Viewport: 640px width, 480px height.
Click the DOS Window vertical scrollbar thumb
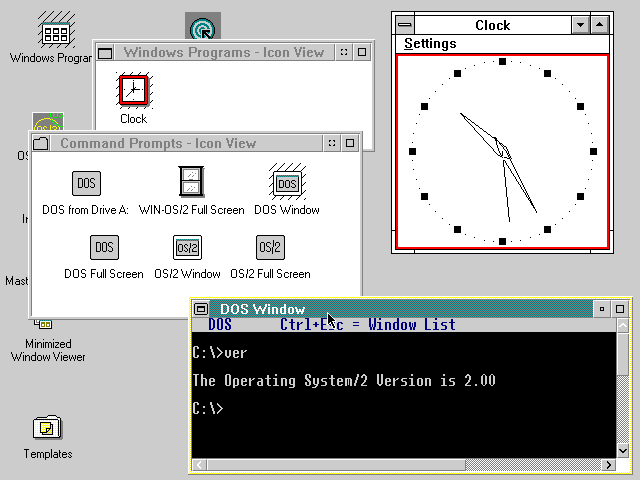click(623, 354)
